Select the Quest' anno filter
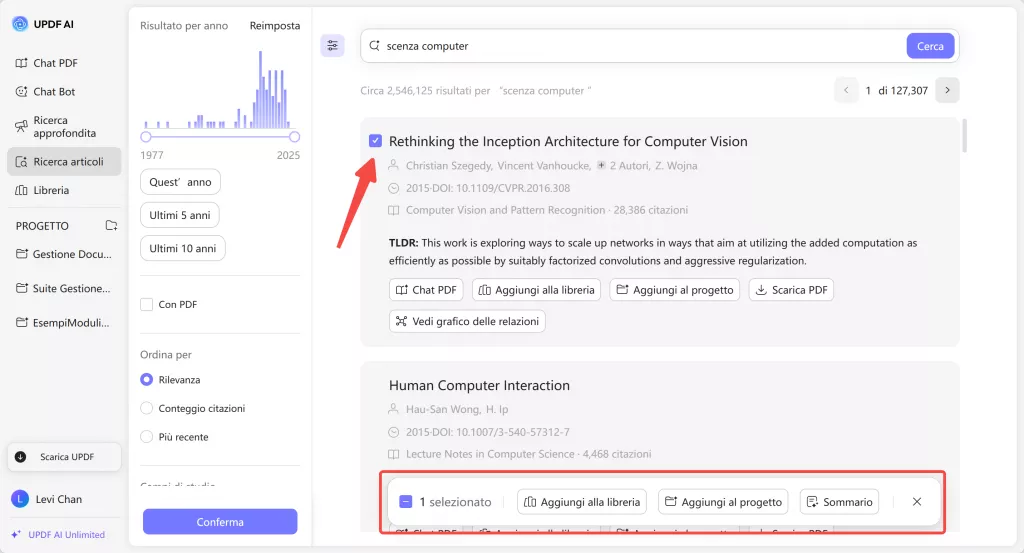The image size is (1024, 553). pyautogui.click(x=180, y=182)
